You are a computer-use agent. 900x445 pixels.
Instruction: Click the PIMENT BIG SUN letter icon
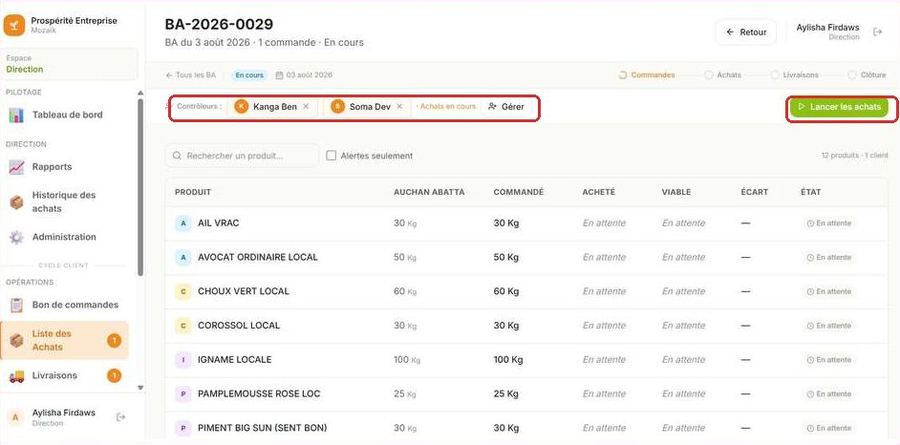pyautogui.click(x=183, y=428)
